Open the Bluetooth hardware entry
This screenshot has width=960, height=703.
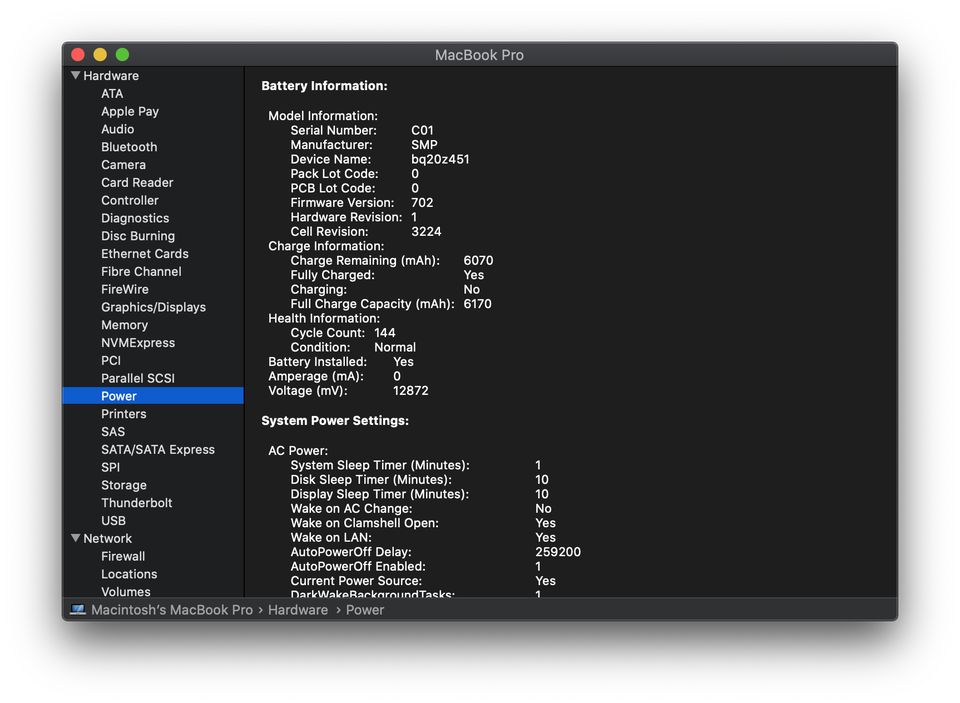(x=129, y=147)
